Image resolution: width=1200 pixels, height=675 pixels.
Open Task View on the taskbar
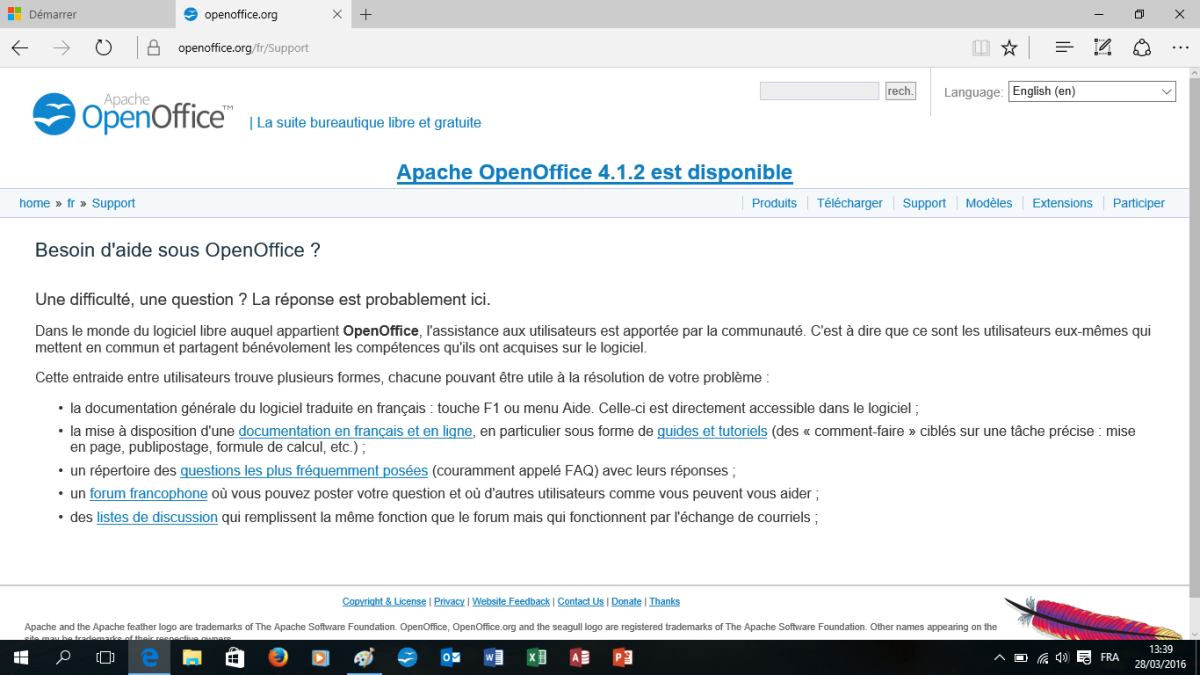pos(105,657)
